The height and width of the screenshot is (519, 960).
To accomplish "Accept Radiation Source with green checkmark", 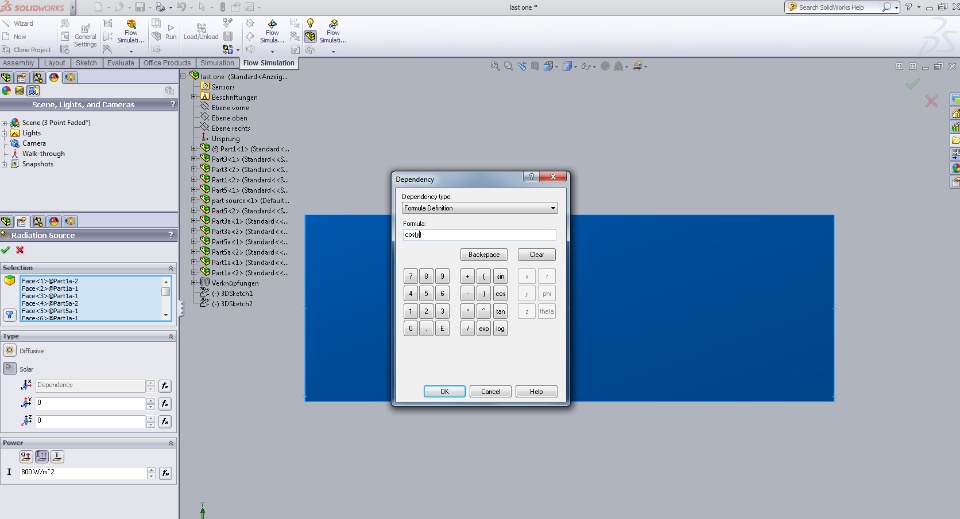I will (x=6, y=250).
